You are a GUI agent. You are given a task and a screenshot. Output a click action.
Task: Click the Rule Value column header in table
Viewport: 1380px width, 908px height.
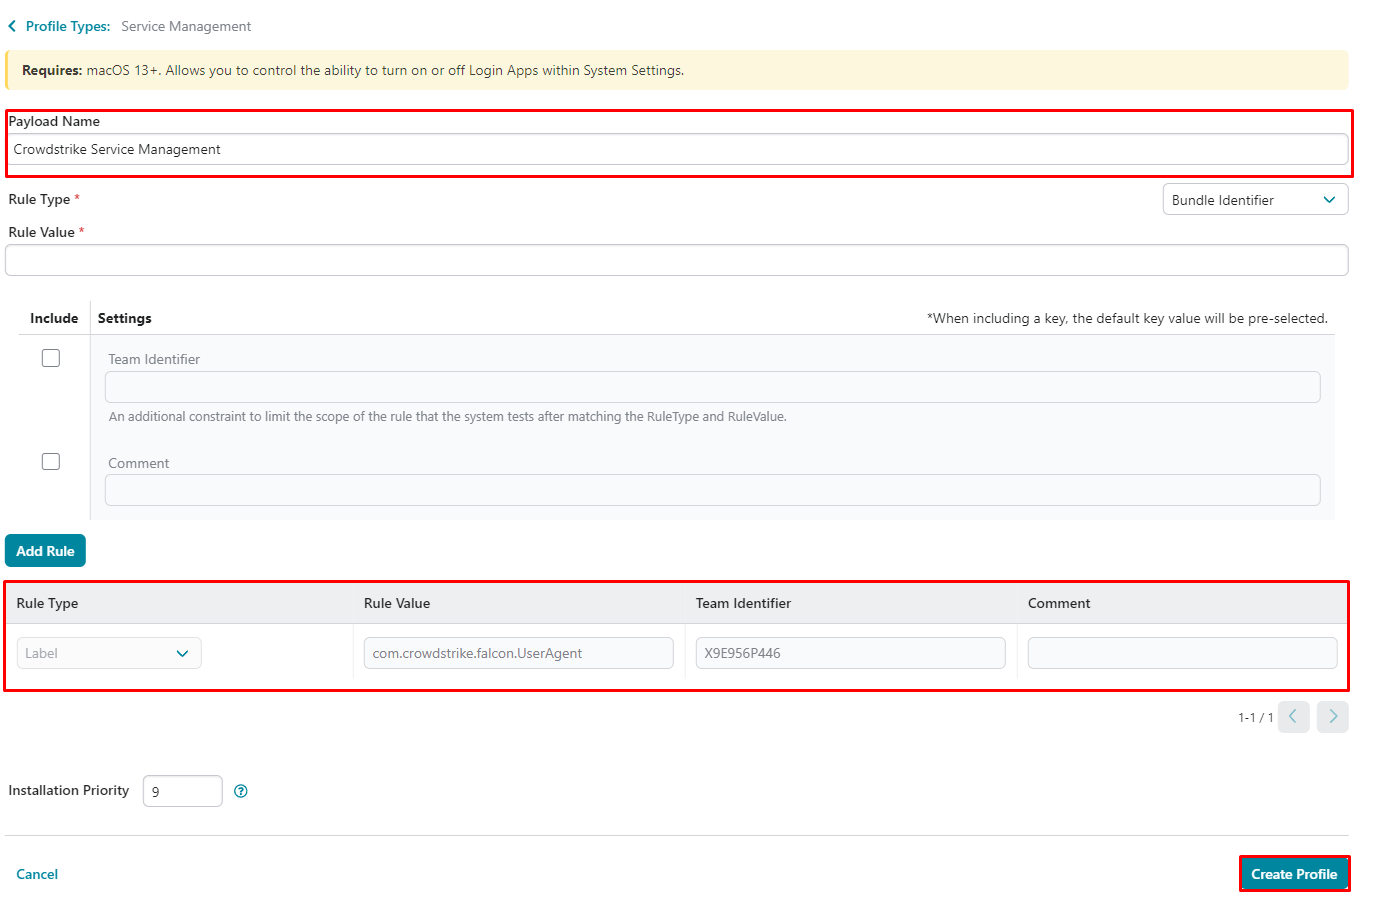(397, 603)
